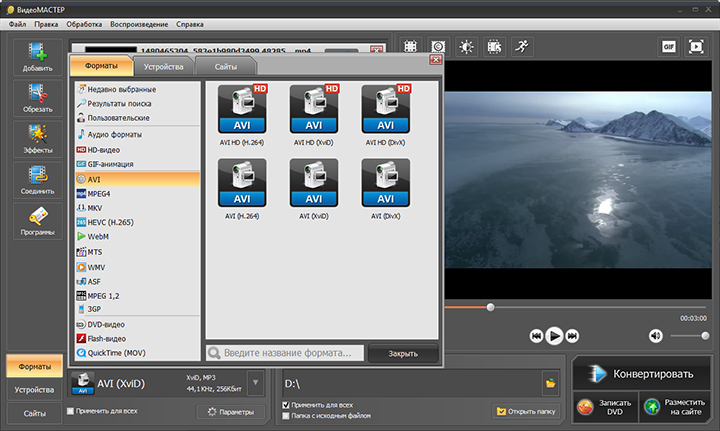The height and width of the screenshot is (431, 720).
Task: Select QuickTime (MOV) category
Action: 137,353
